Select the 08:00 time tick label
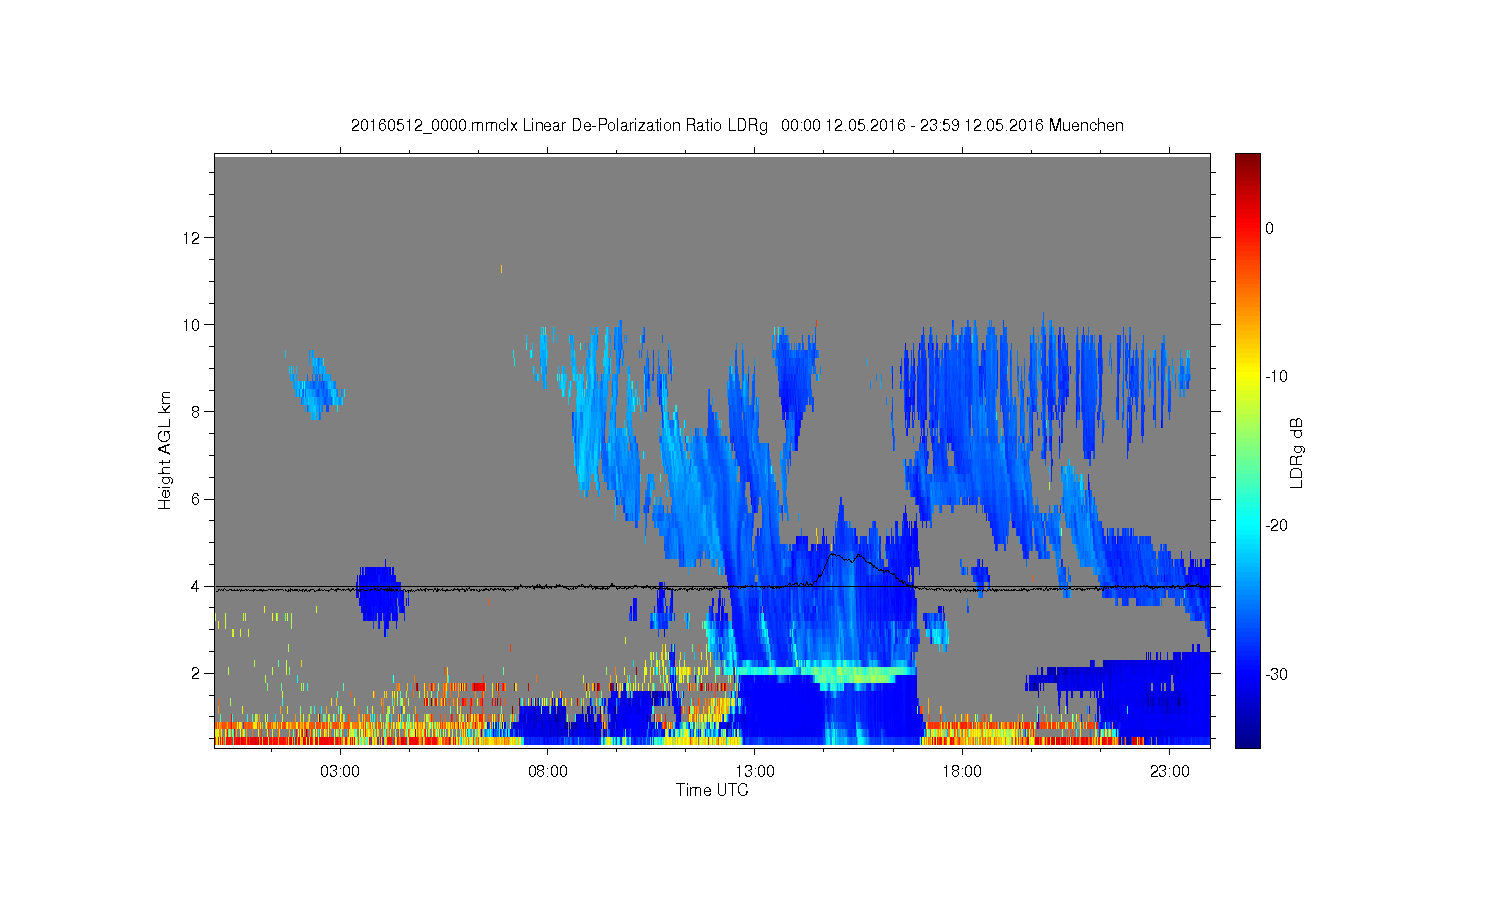This screenshot has width=1500, height=900. (548, 772)
